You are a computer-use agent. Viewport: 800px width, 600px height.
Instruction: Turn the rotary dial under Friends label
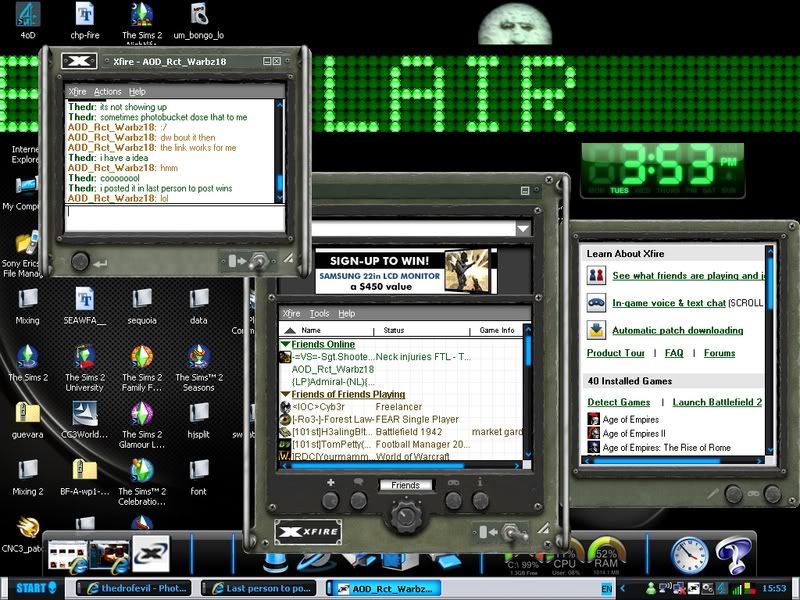coord(406,515)
